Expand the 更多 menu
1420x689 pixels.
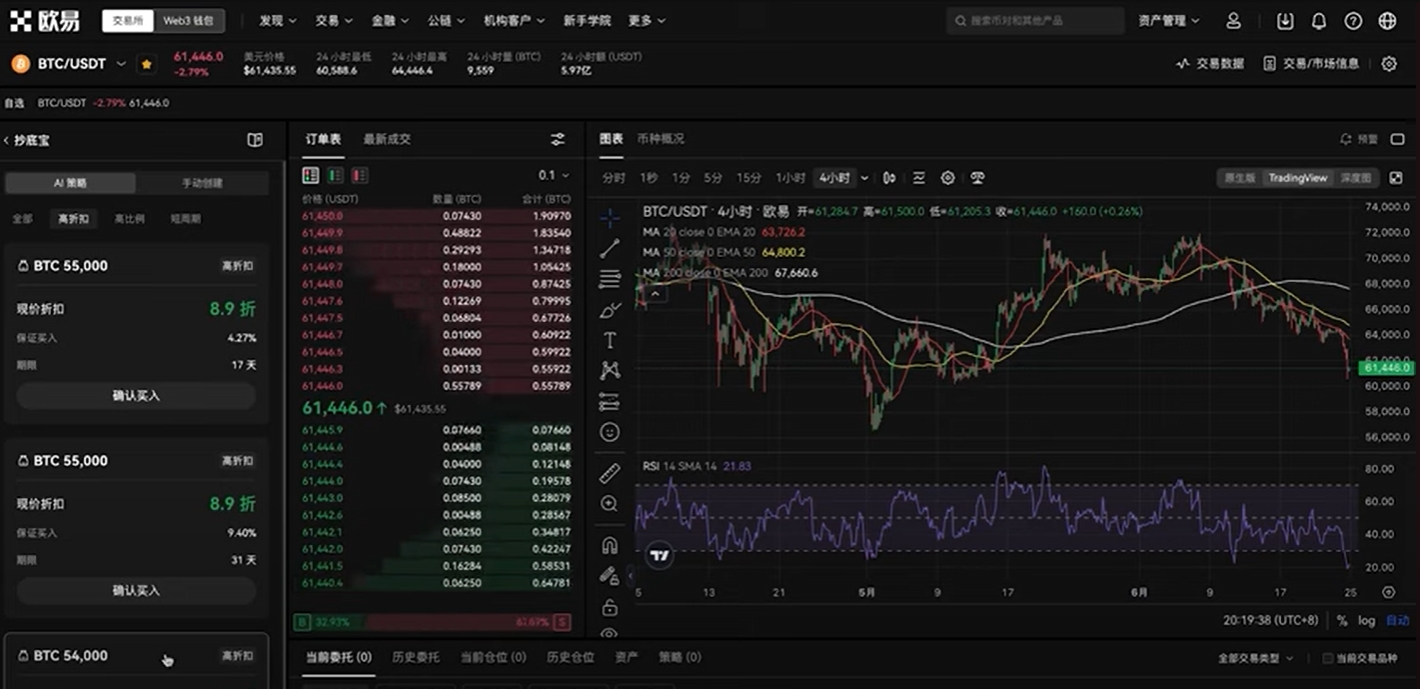tap(646, 21)
